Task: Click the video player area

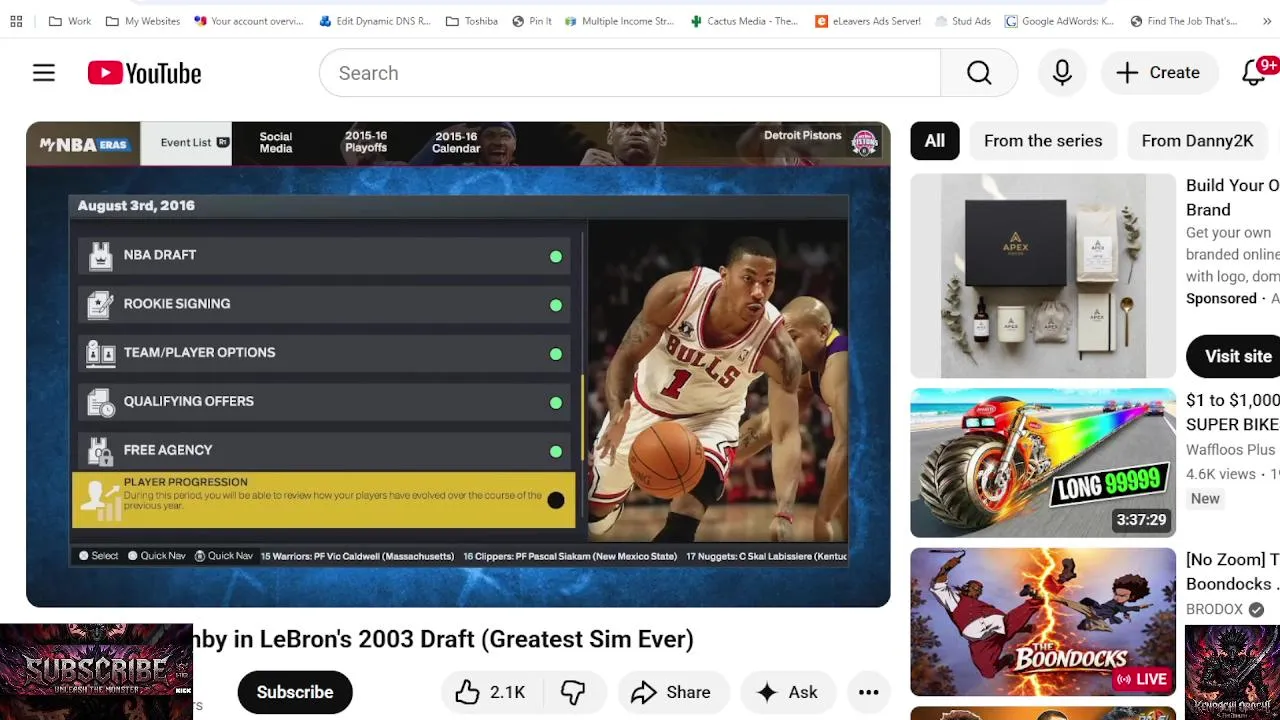Action: click(x=458, y=364)
